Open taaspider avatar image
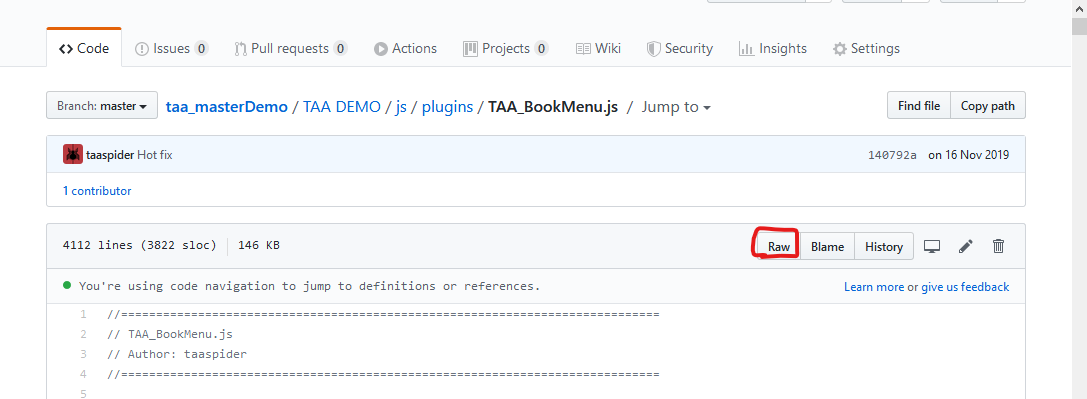The image size is (1087, 399). [x=73, y=154]
